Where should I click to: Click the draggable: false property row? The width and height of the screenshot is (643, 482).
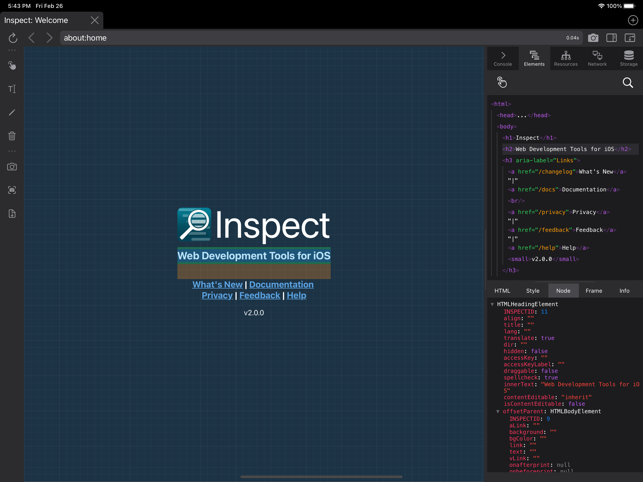pos(531,371)
